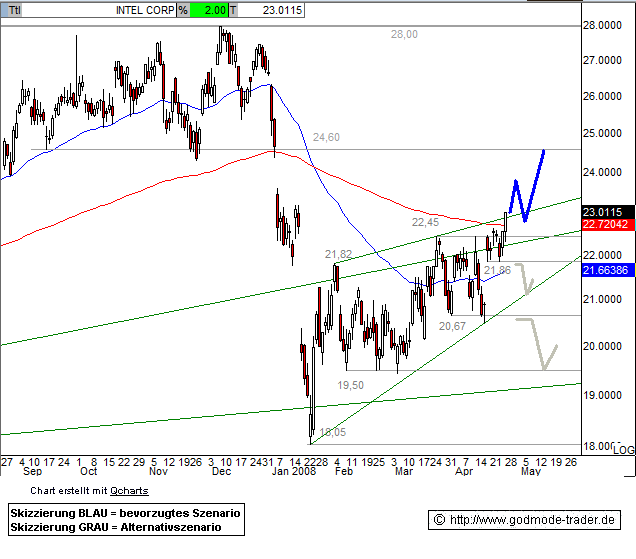Click the 'Chart erstellt mit' caption text

point(69,491)
